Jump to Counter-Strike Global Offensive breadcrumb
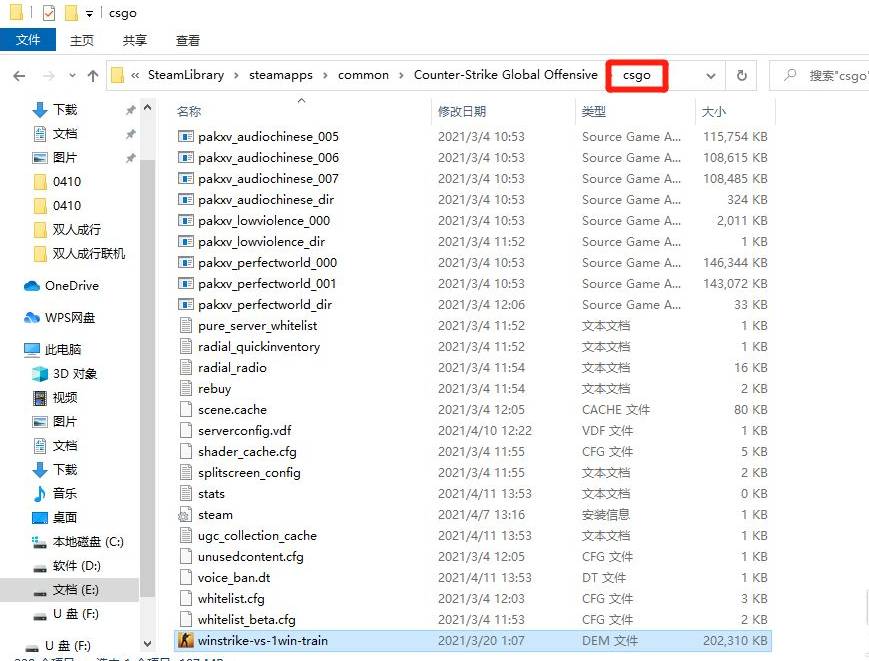 (x=505, y=75)
